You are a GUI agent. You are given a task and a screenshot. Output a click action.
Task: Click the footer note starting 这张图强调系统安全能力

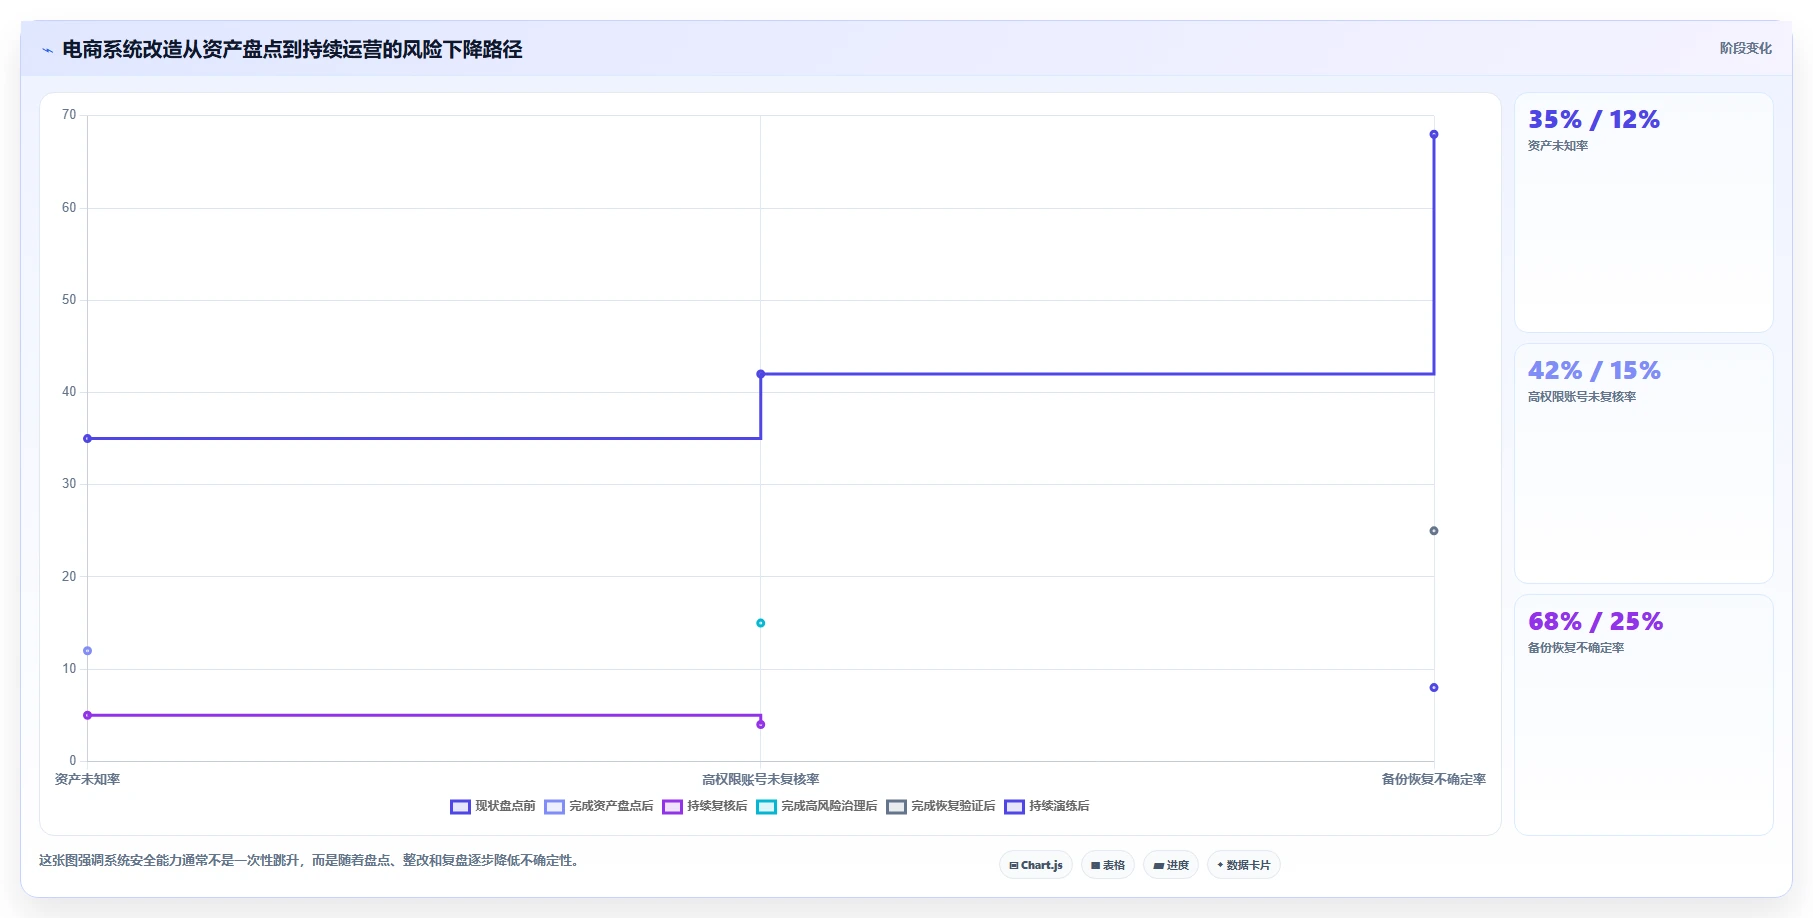coord(311,860)
